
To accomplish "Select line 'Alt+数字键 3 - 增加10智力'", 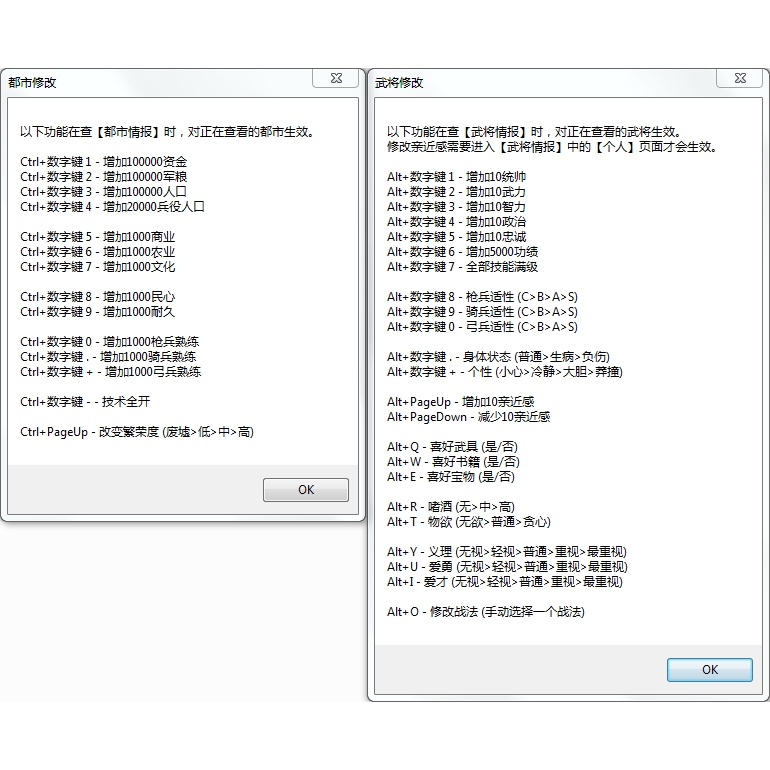I will click(x=456, y=207).
